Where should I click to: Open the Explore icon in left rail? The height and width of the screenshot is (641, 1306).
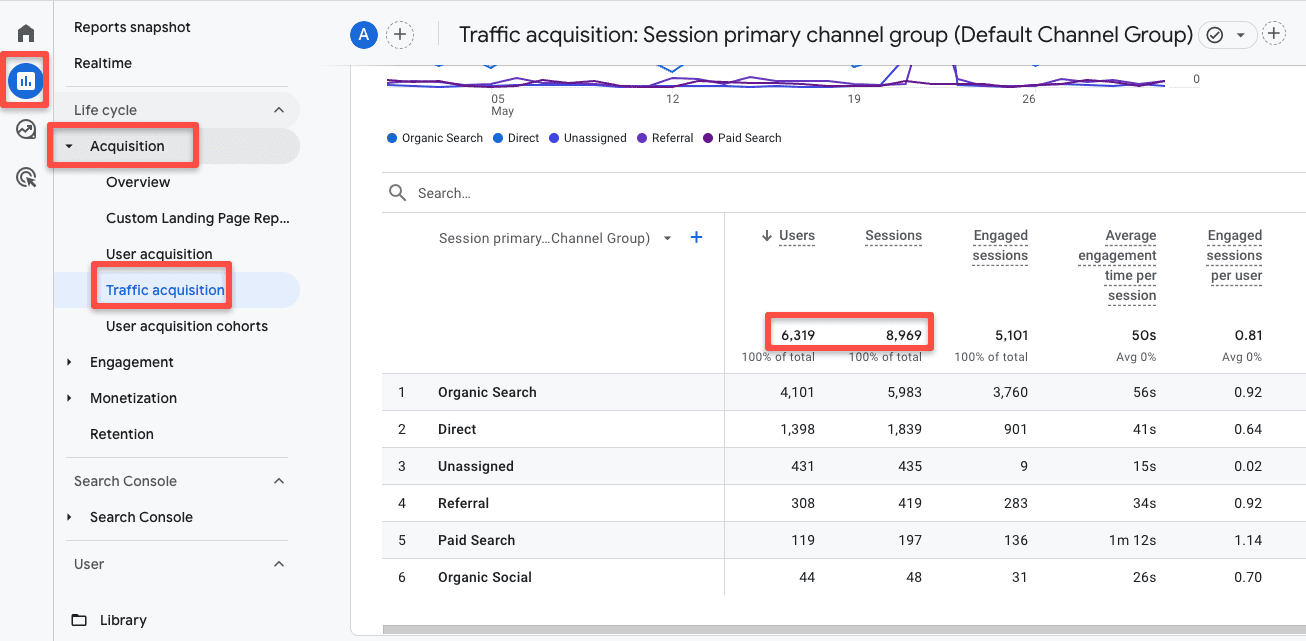click(x=26, y=129)
